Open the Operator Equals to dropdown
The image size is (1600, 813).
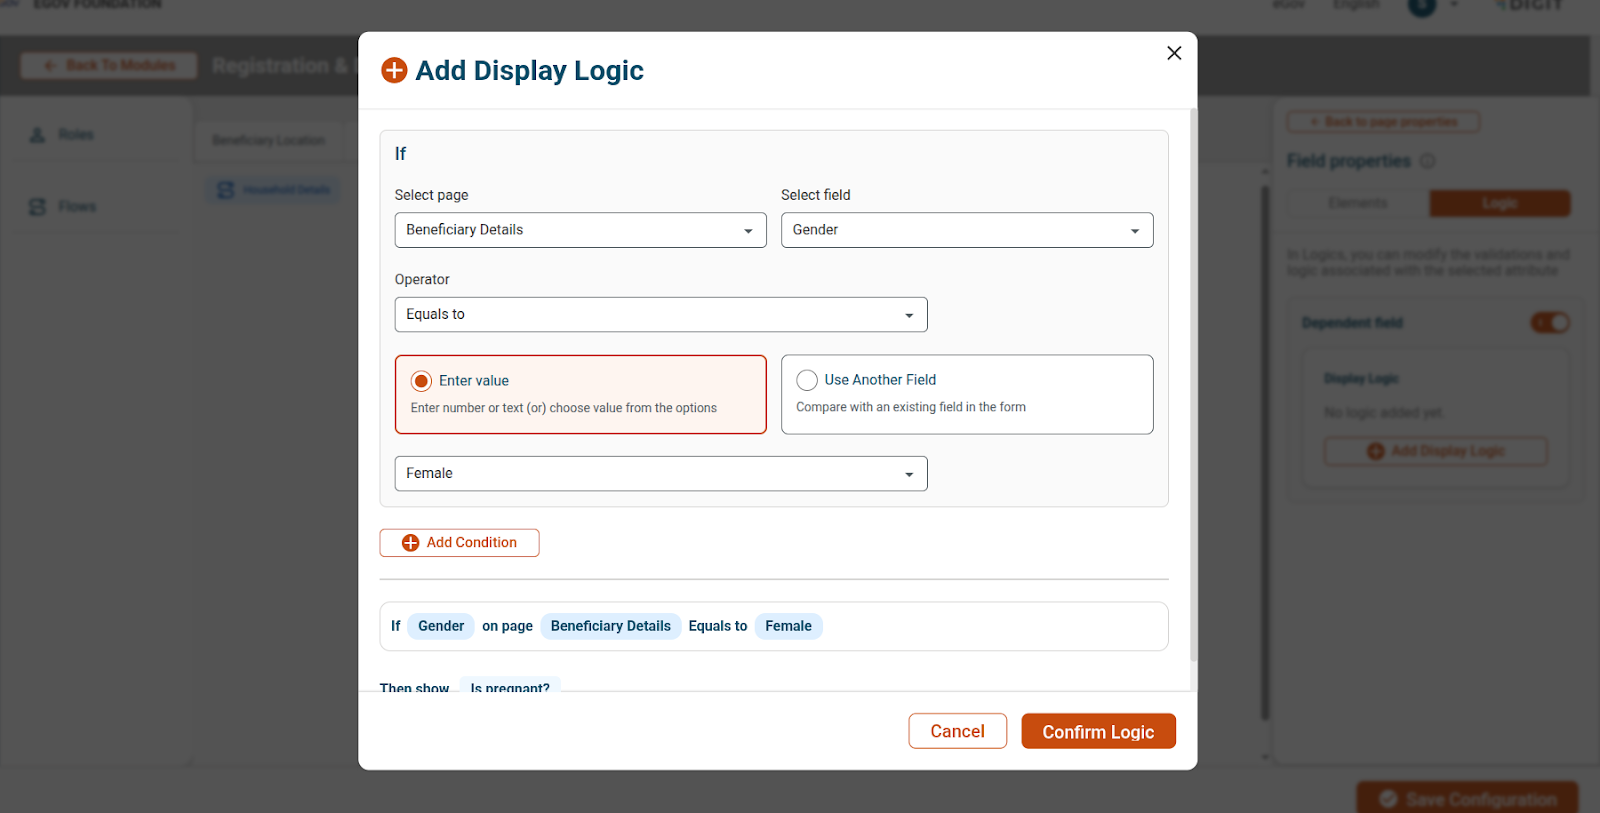[660, 315]
